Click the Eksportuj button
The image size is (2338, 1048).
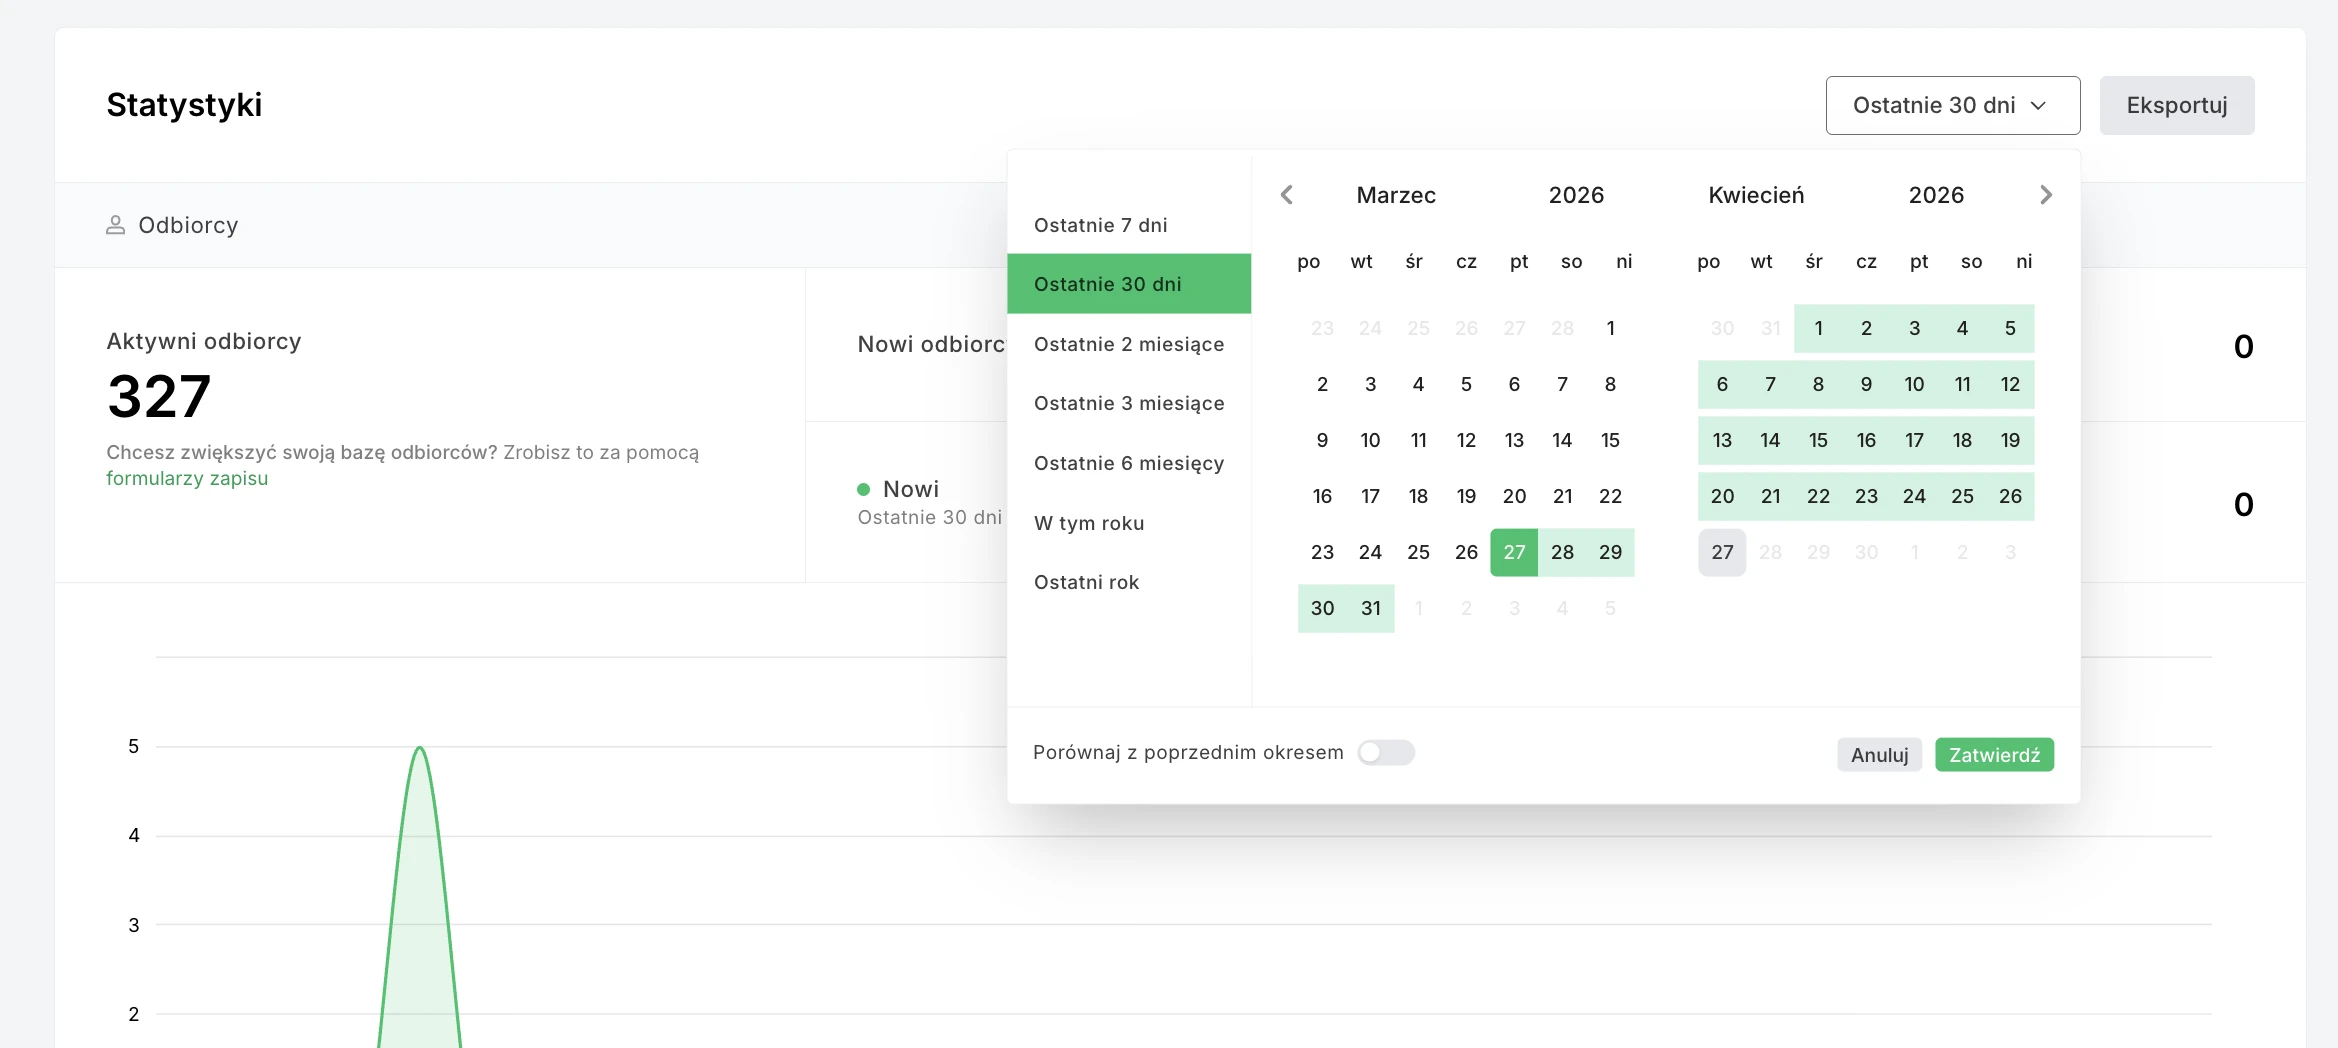pyautogui.click(x=2176, y=106)
